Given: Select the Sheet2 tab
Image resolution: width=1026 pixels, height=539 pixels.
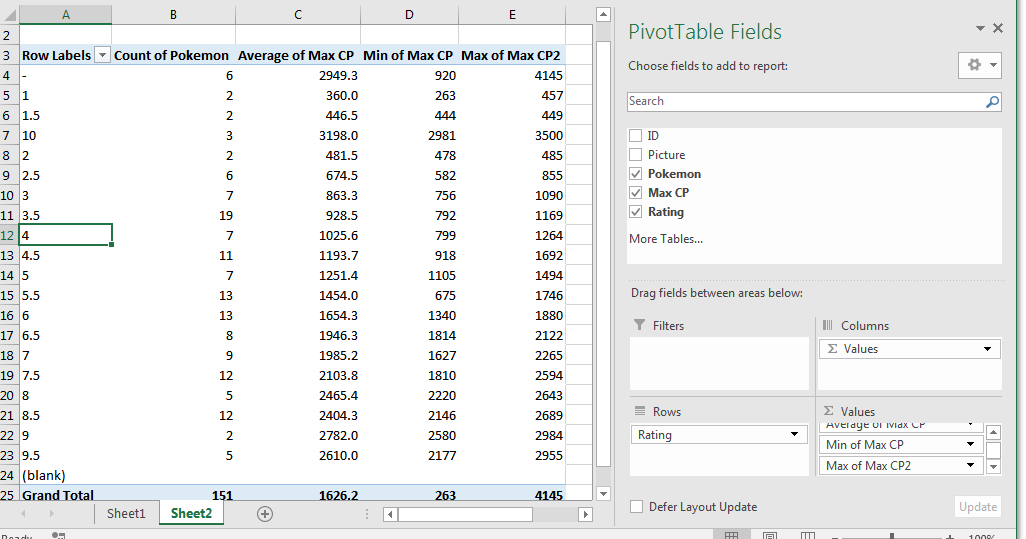Looking at the screenshot, I should click(x=191, y=513).
